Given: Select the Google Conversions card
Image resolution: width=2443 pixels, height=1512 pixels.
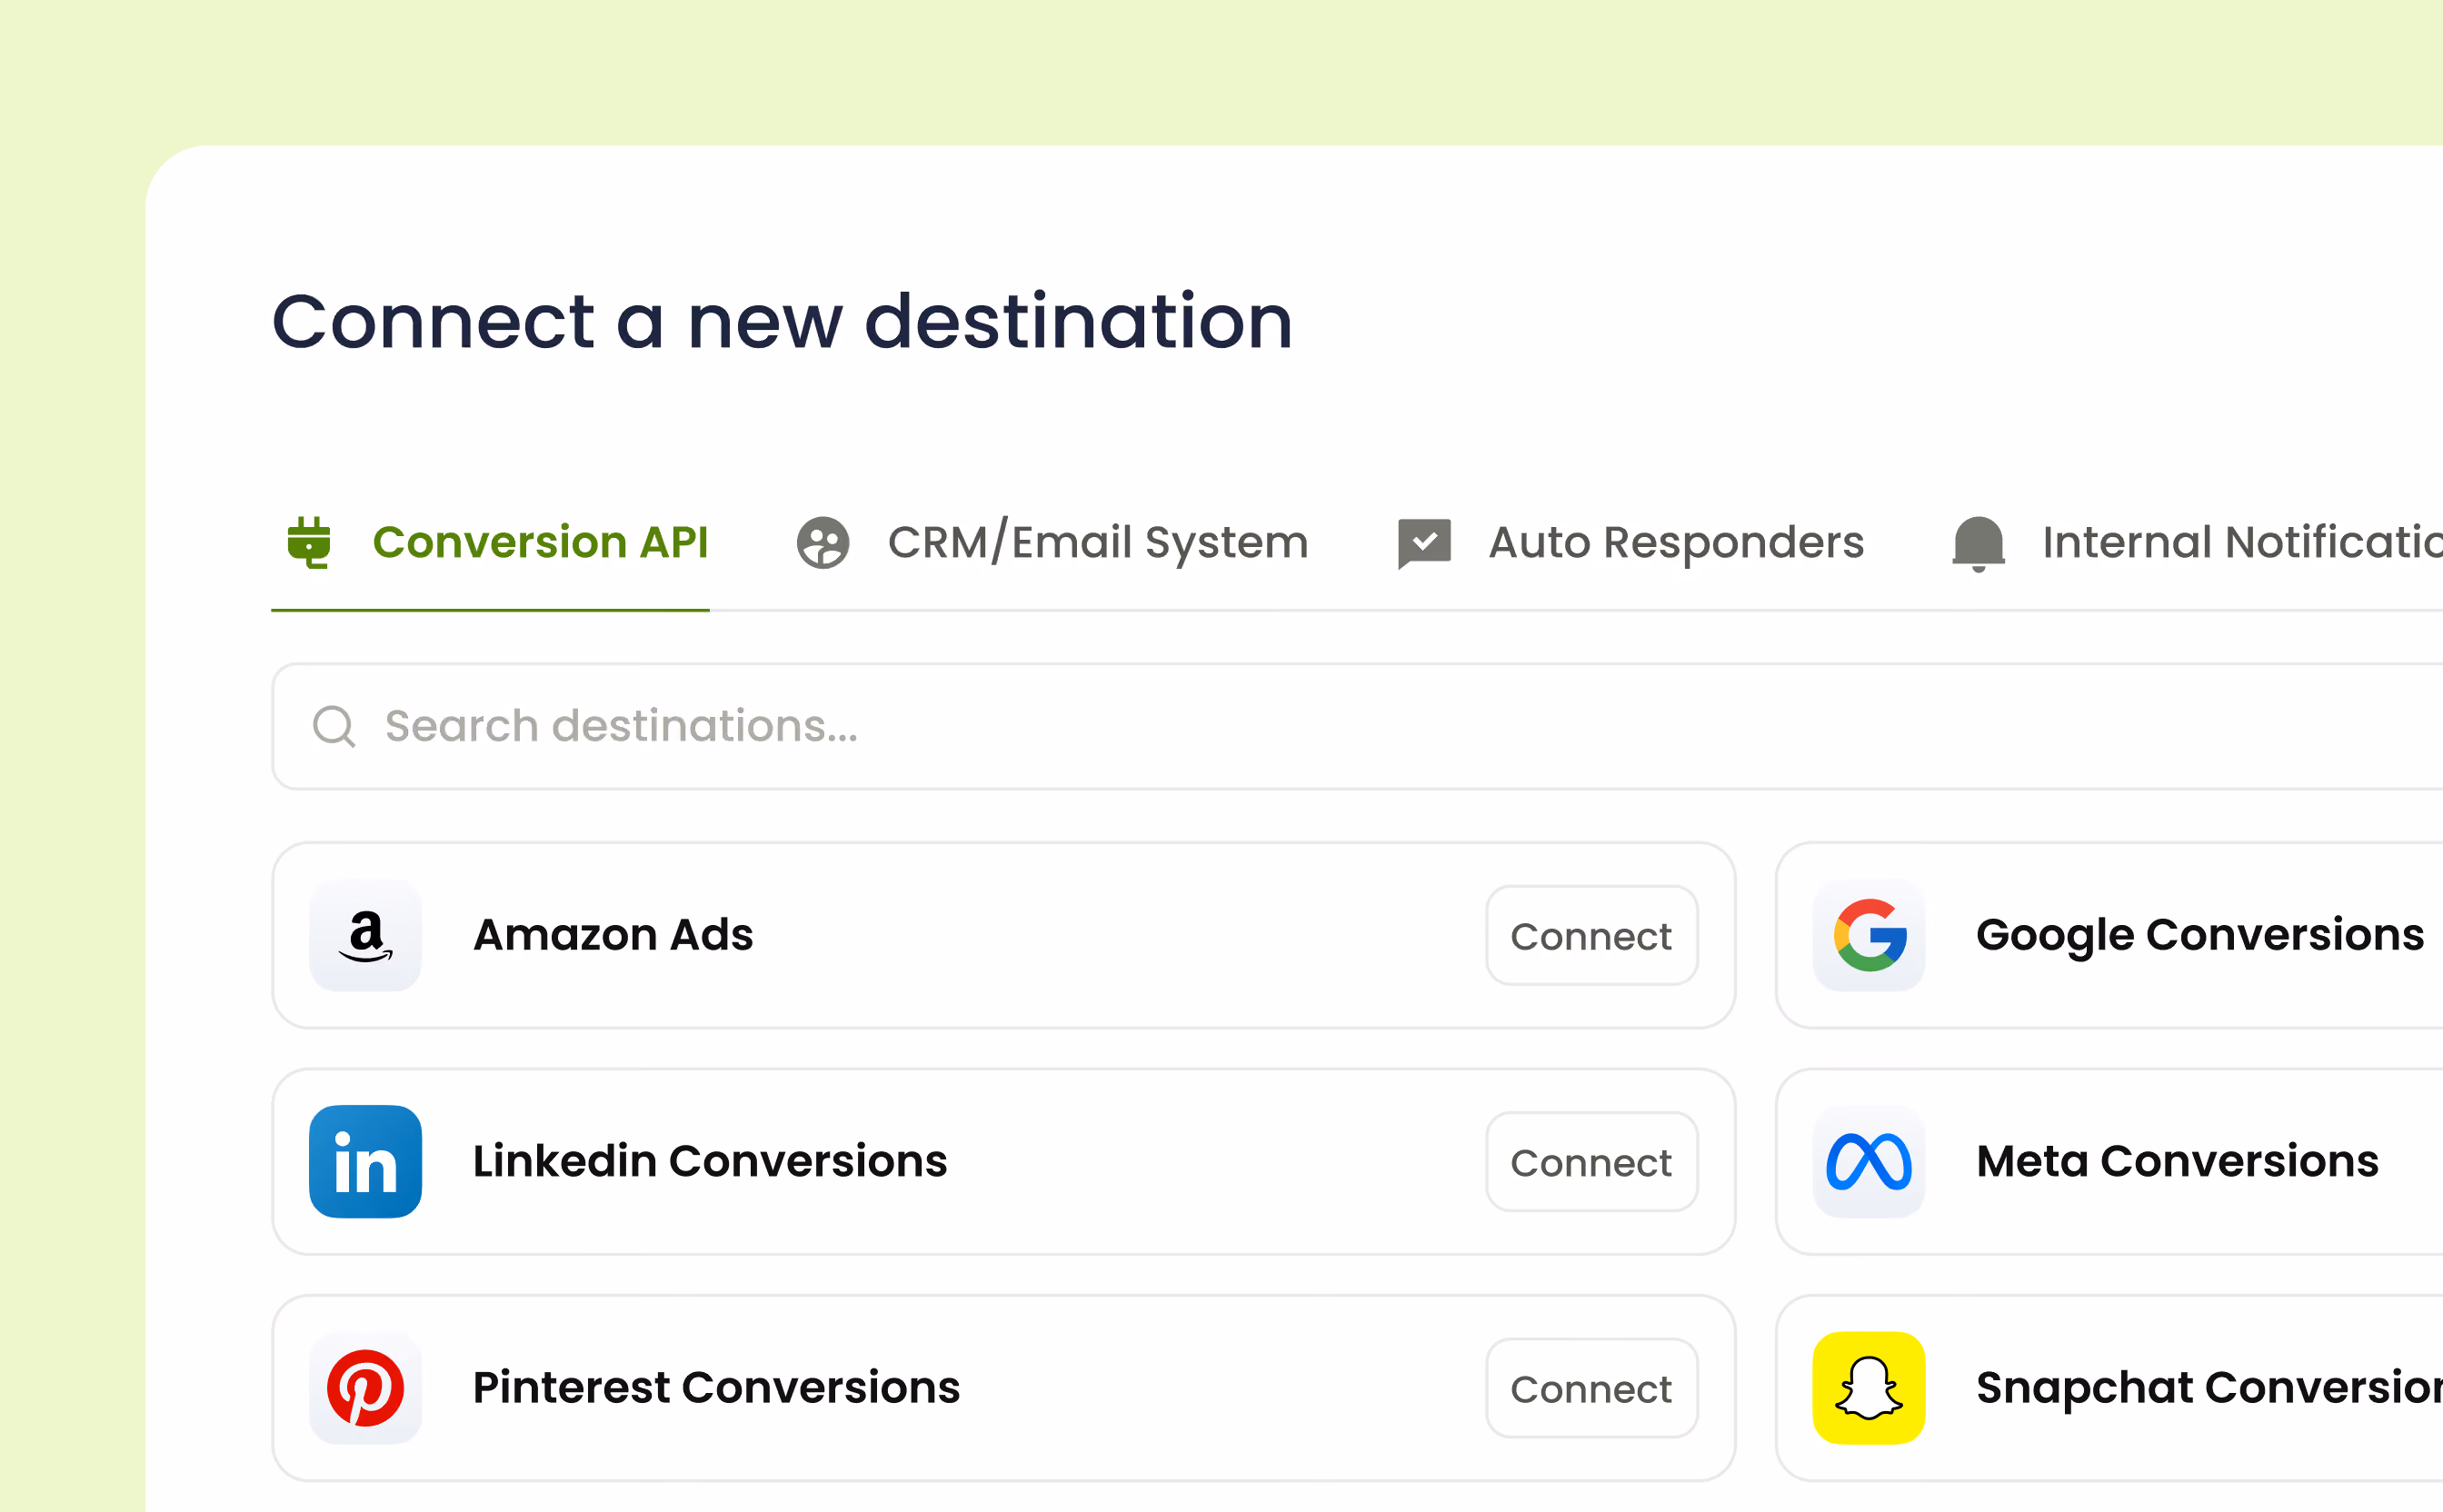Looking at the screenshot, I should [x=2109, y=936].
